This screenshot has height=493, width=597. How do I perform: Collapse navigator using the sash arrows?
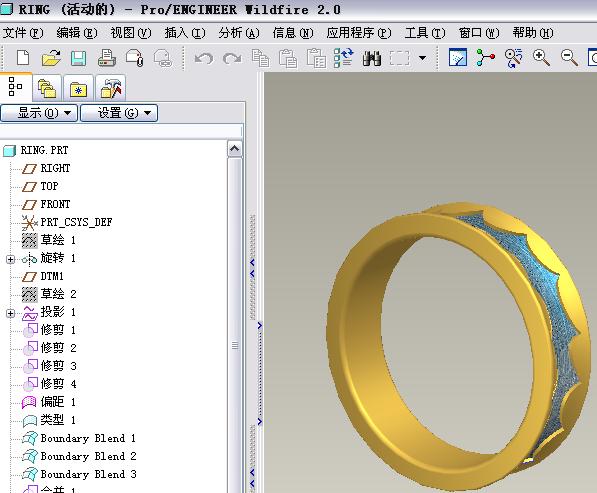tap(252, 268)
